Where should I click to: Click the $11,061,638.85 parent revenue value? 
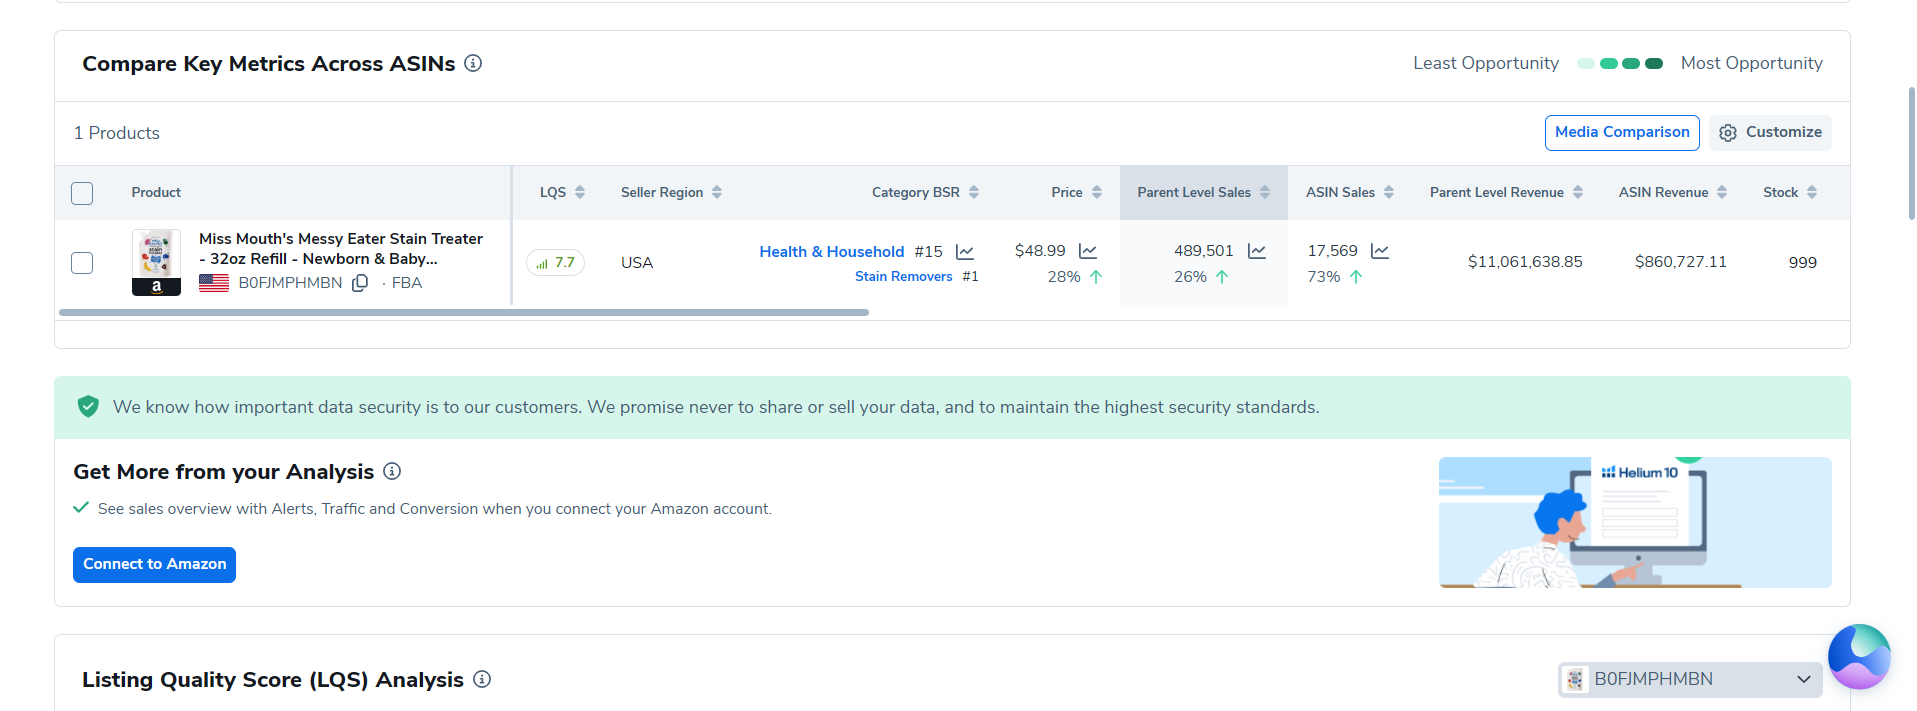click(1525, 262)
